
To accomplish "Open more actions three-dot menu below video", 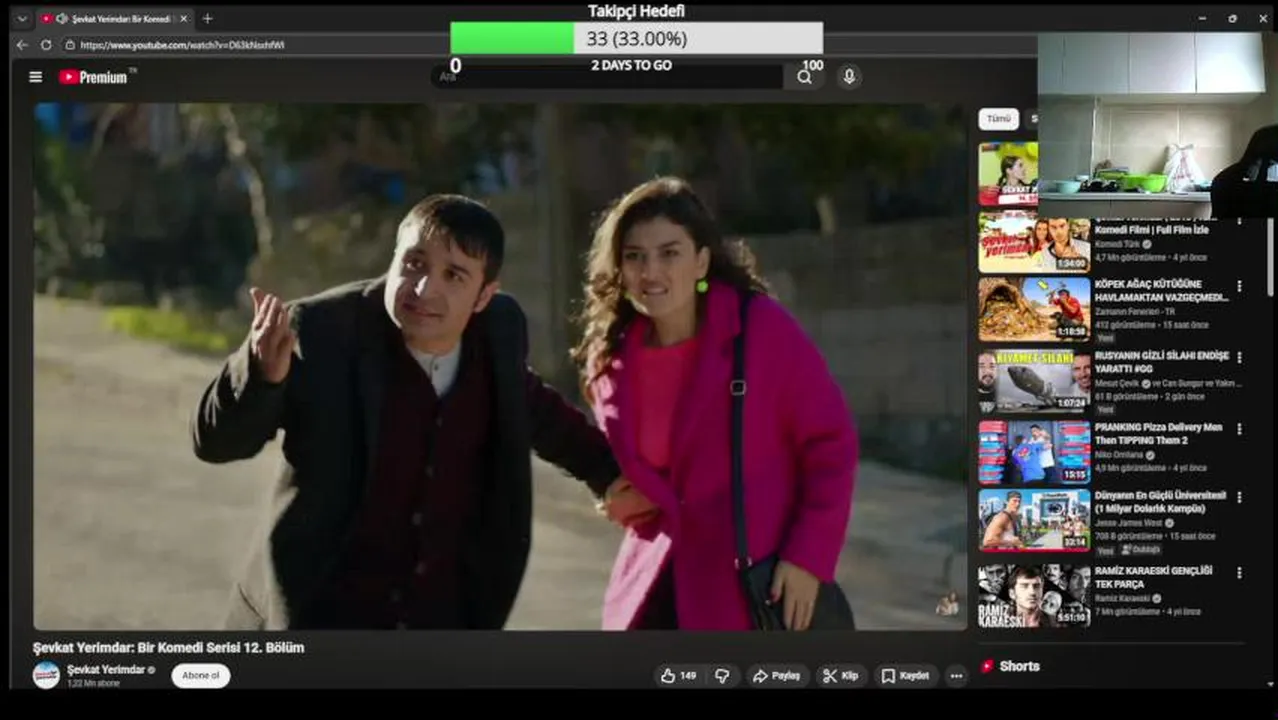I will tap(956, 676).
